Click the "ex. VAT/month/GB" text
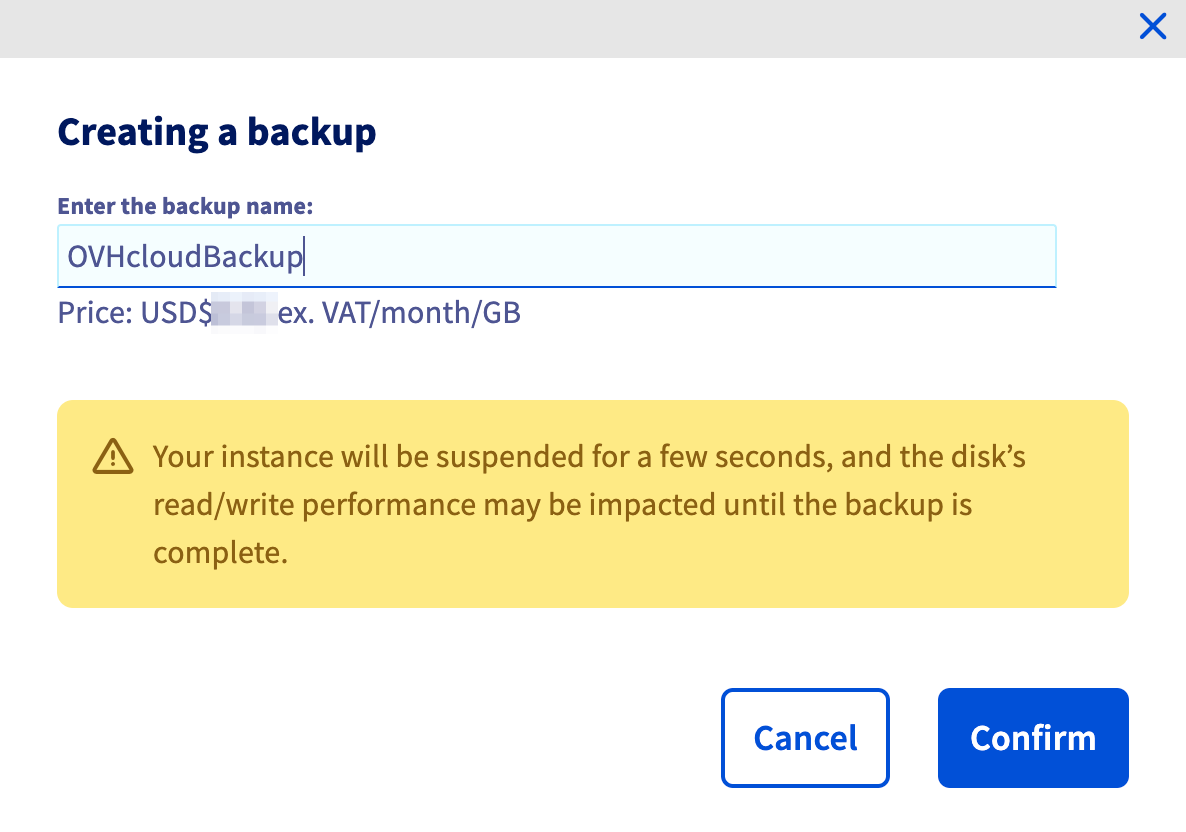Image resolution: width=1186 pixels, height=832 pixels. [x=399, y=312]
